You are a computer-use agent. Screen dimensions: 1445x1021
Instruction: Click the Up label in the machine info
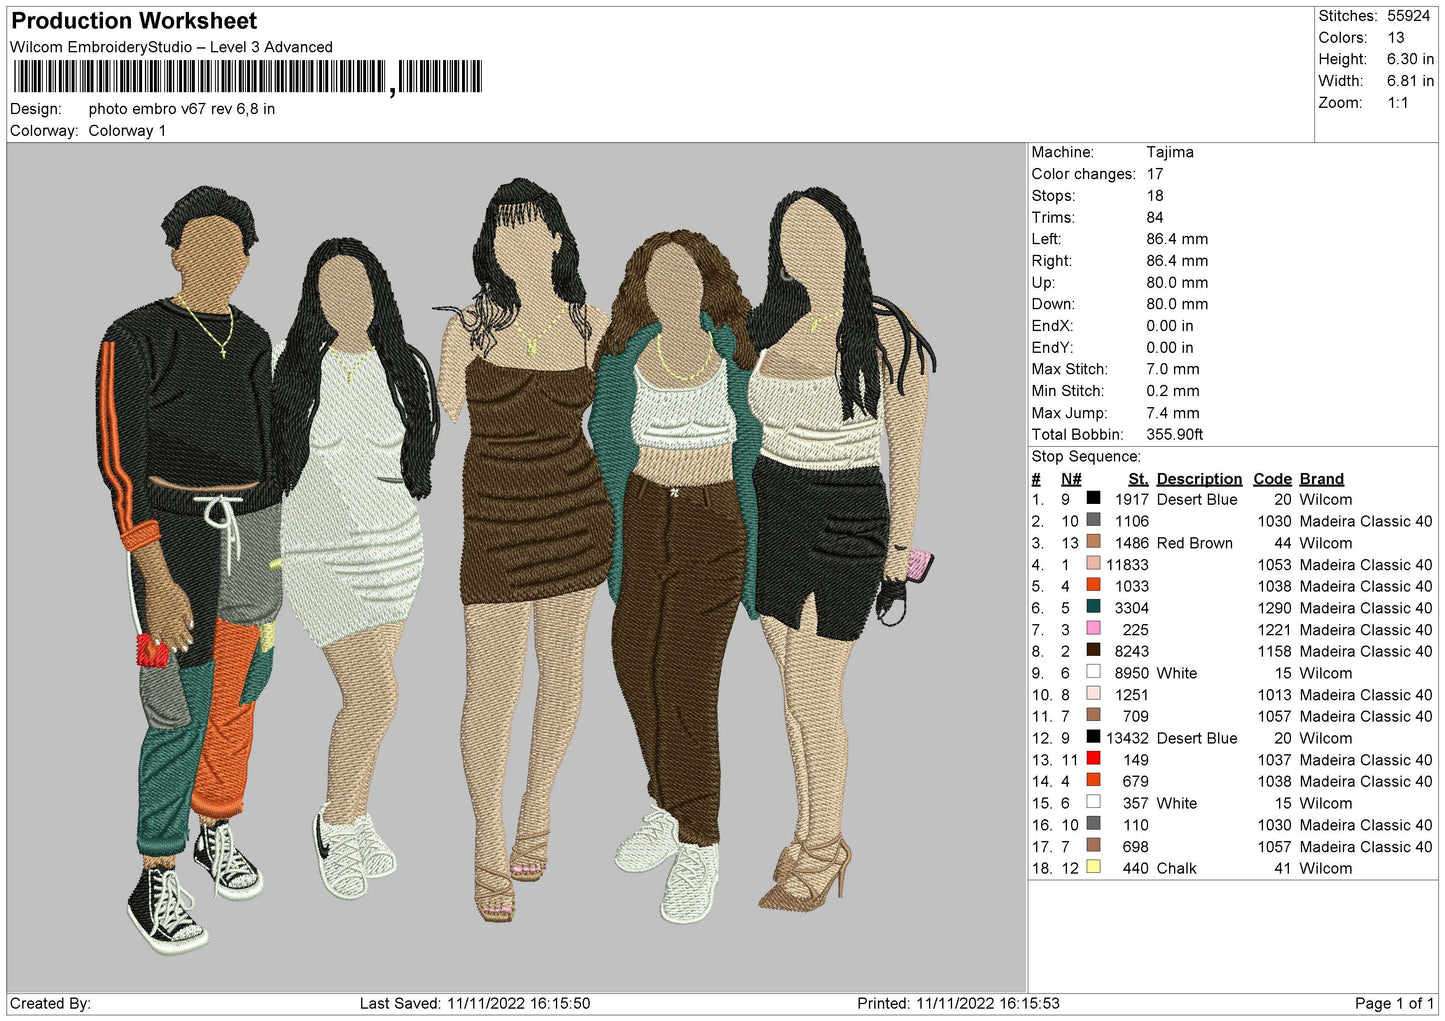coord(1044,283)
